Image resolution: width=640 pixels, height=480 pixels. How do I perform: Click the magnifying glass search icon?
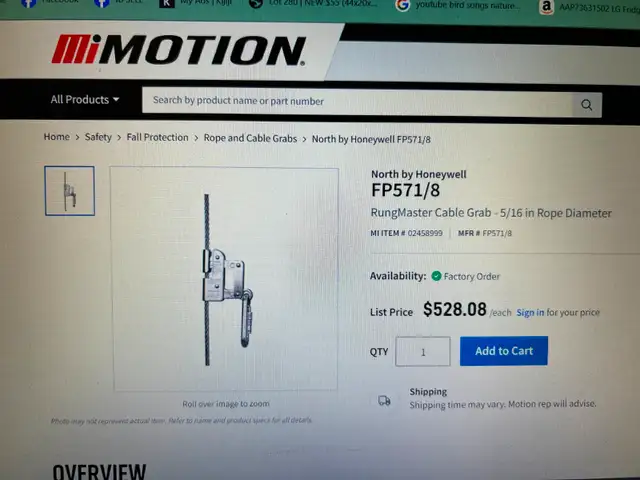587,105
